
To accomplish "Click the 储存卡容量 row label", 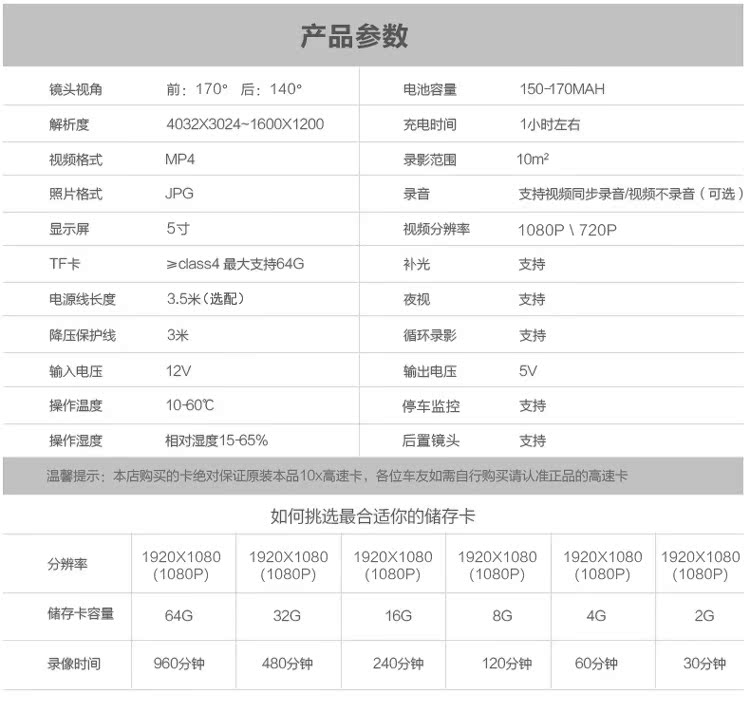I will tap(80, 614).
